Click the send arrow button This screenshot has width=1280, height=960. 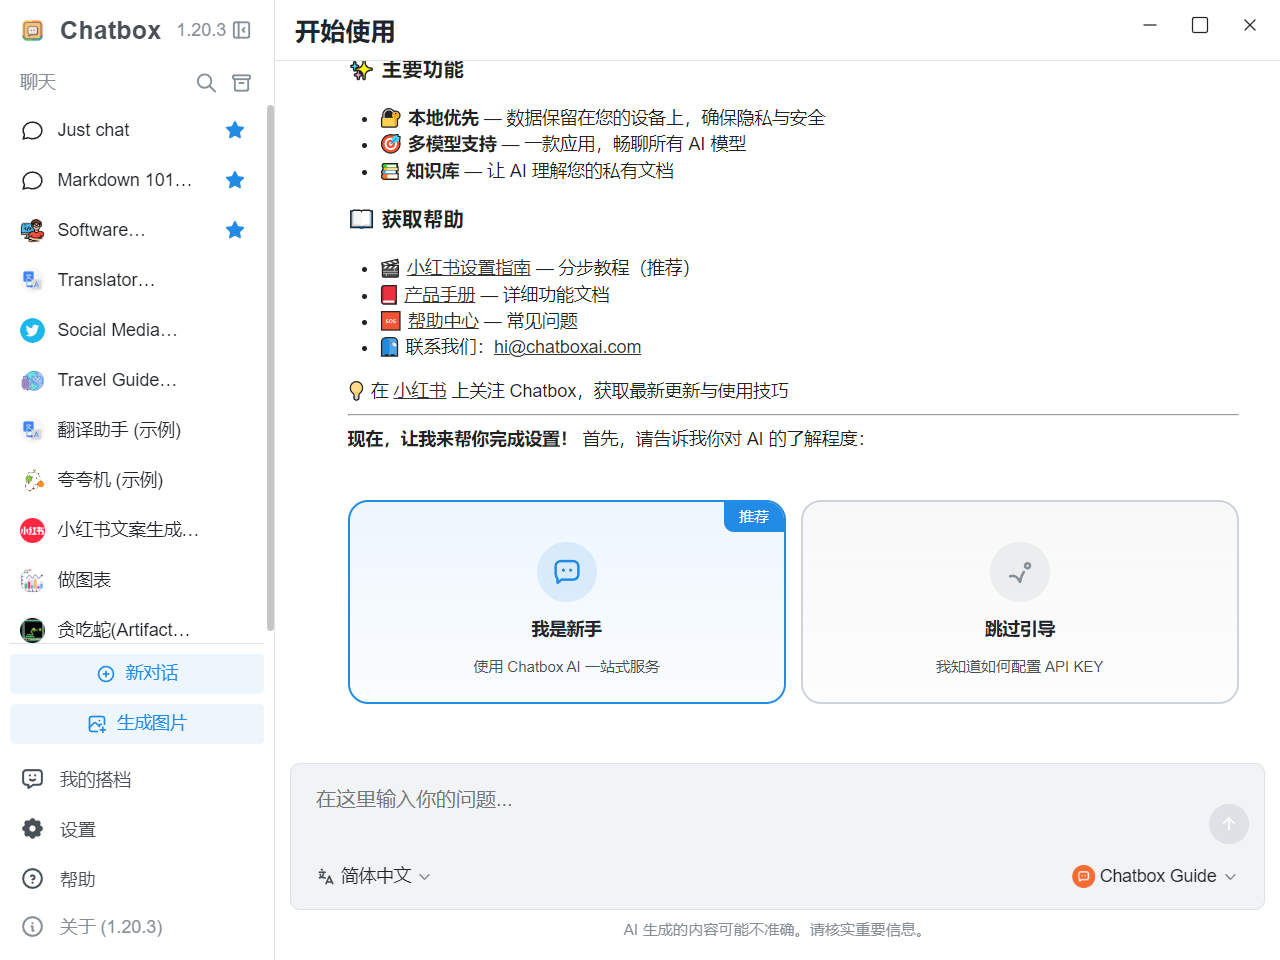pyautogui.click(x=1229, y=824)
